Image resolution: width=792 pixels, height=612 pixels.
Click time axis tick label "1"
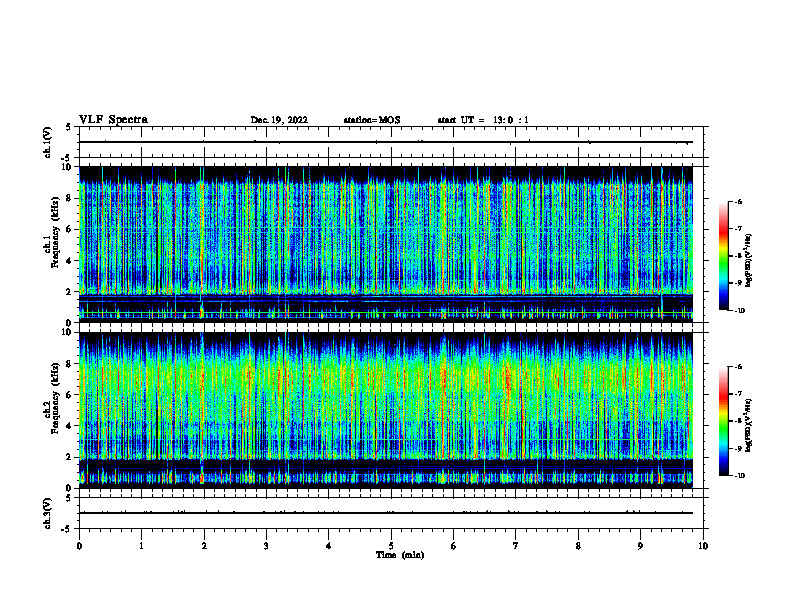pyautogui.click(x=141, y=546)
